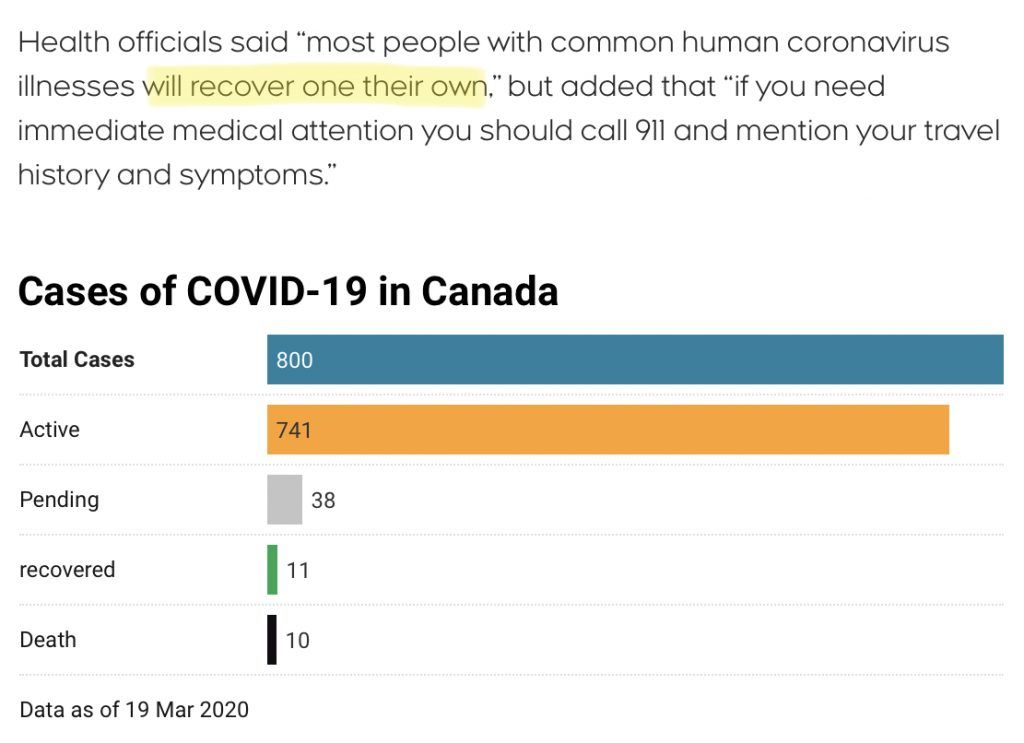Click the Pending value 38
The height and width of the screenshot is (743, 1024).
(x=323, y=500)
